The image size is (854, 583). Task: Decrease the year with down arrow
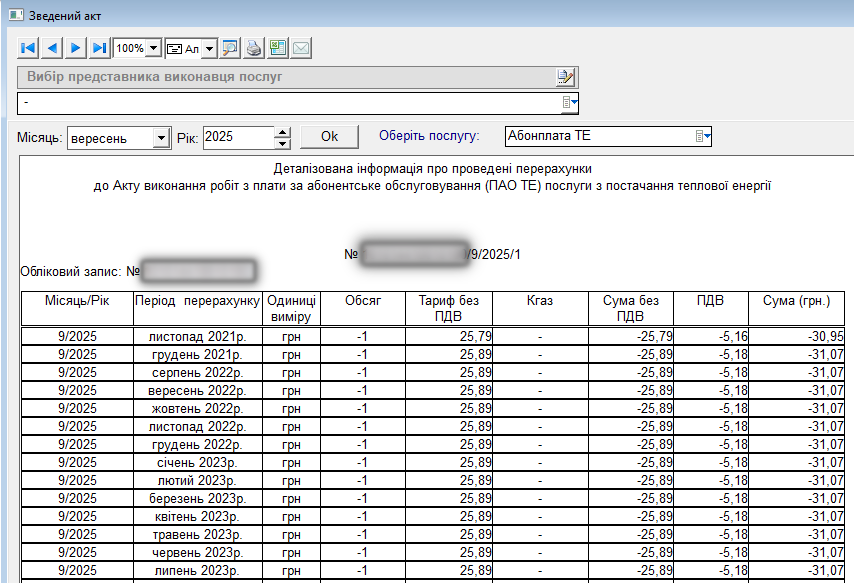282,144
